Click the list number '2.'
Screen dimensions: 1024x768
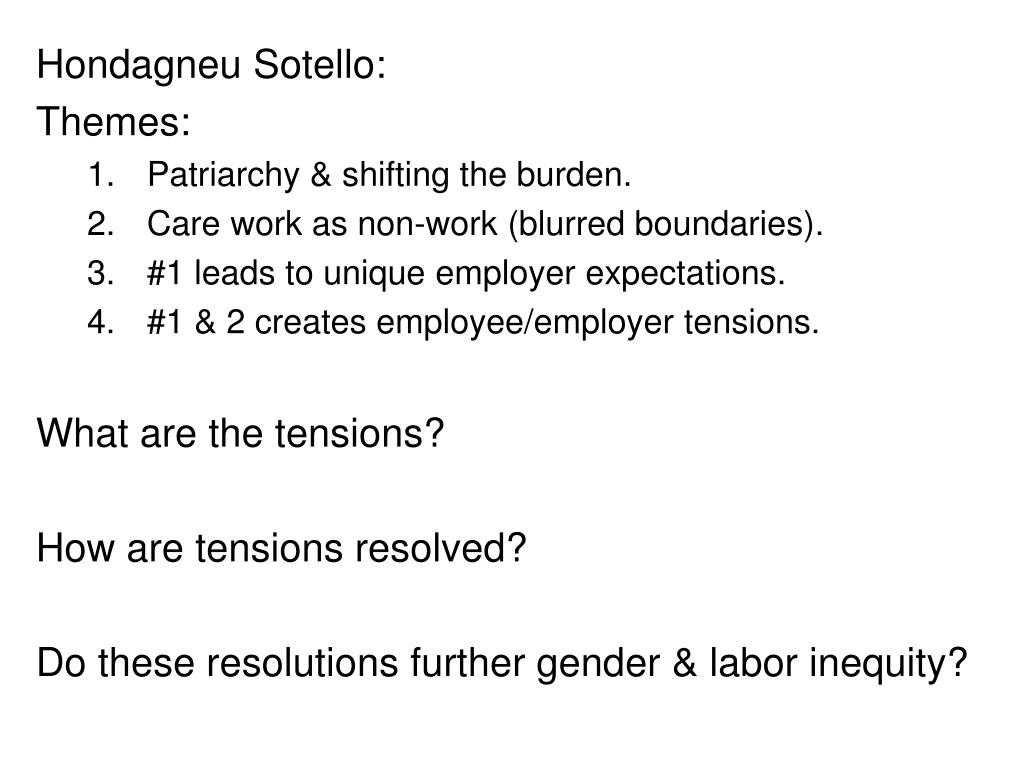pos(101,224)
